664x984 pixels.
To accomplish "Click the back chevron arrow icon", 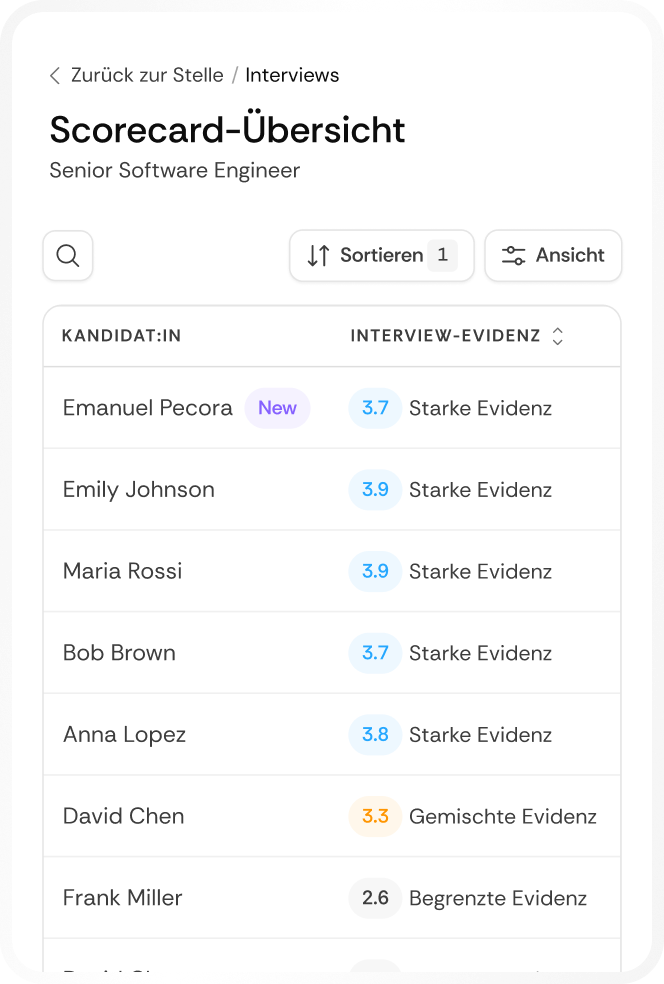I will (55, 75).
